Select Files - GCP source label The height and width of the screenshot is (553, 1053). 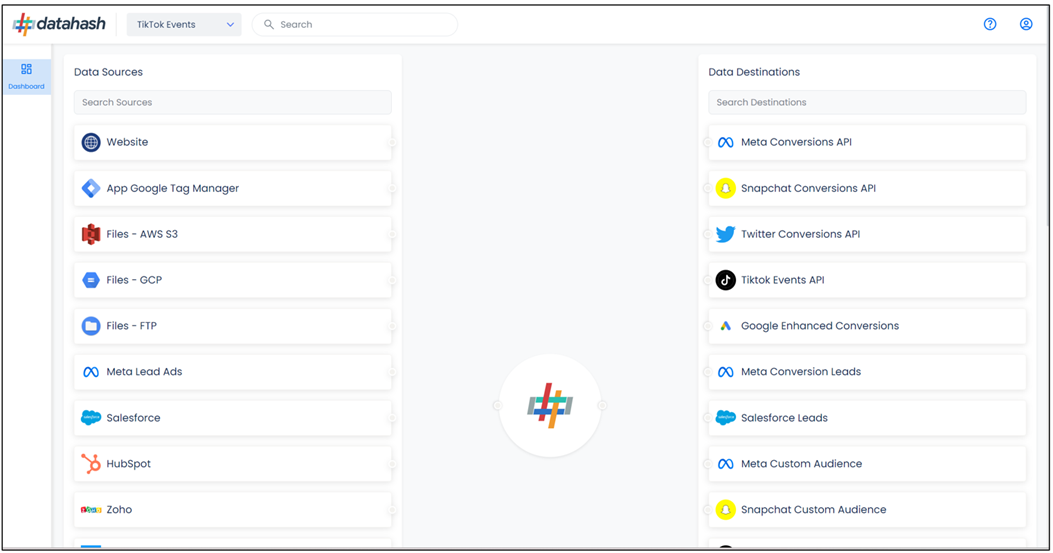[134, 280]
